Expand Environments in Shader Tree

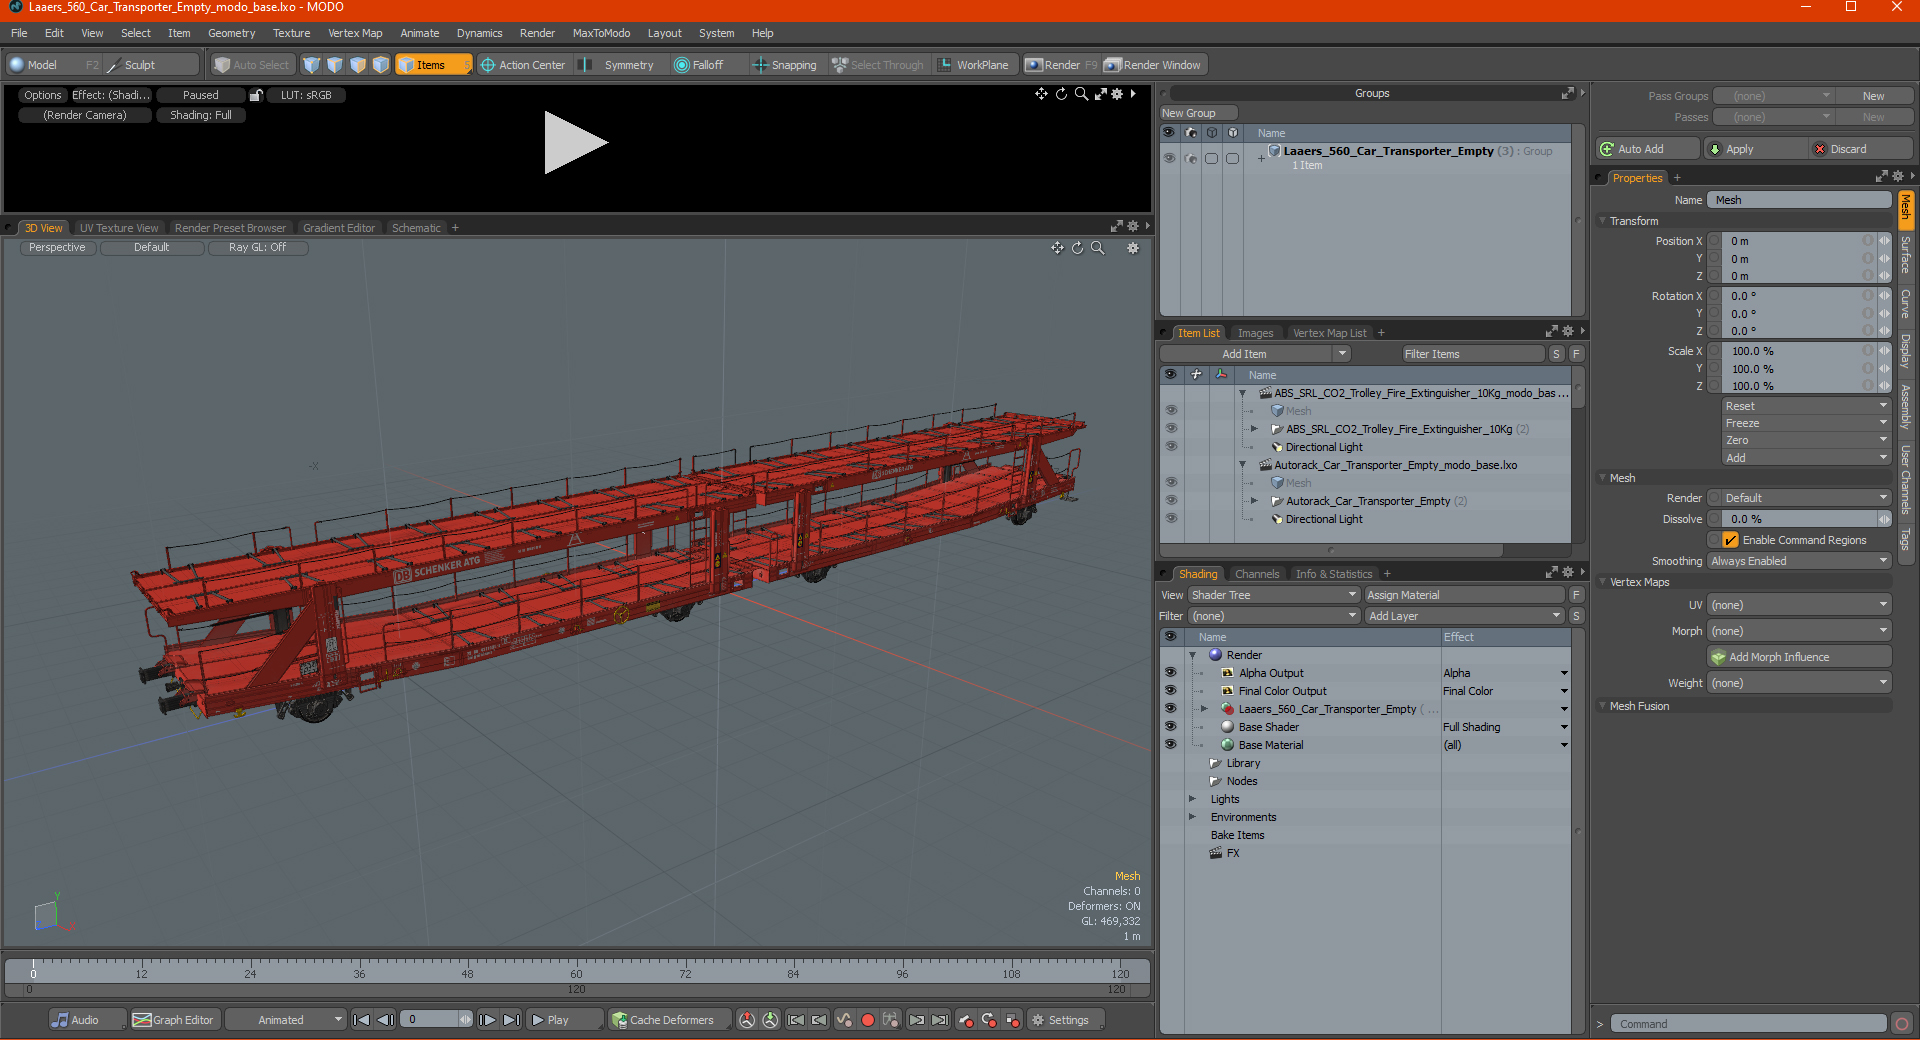pos(1192,817)
